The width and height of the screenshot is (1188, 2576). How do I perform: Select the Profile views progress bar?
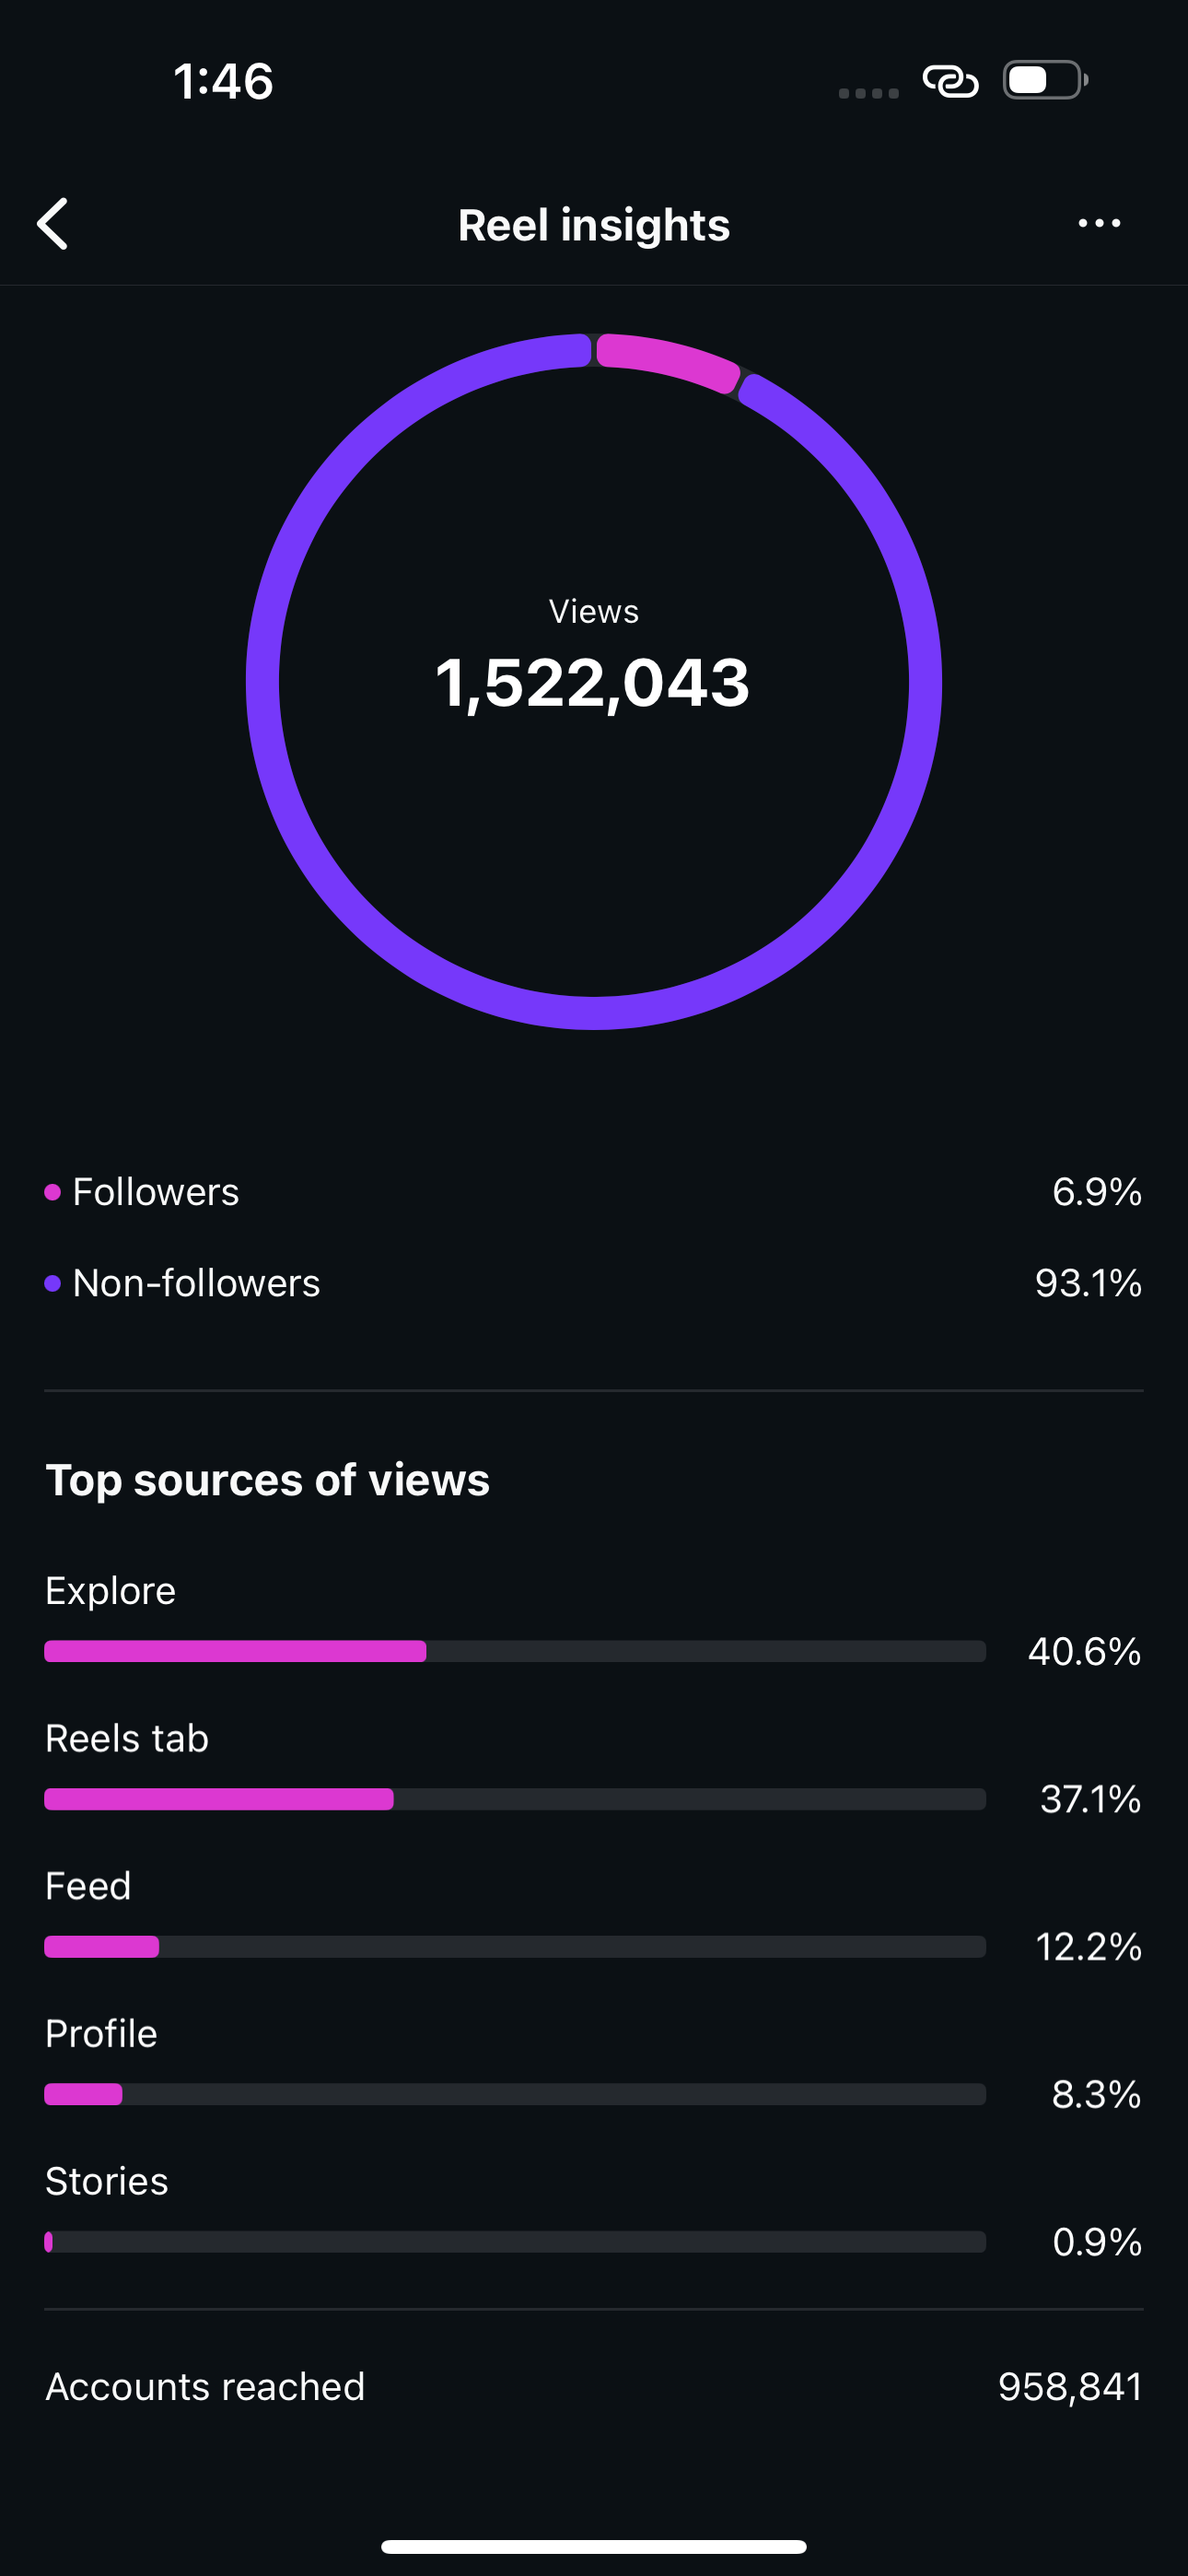click(515, 2094)
